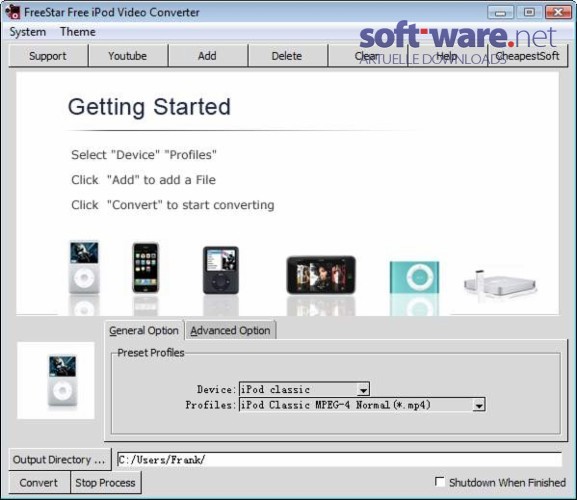The image size is (577, 500).
Task: Switch to the General Option tab
Action: tap(144, 330)
